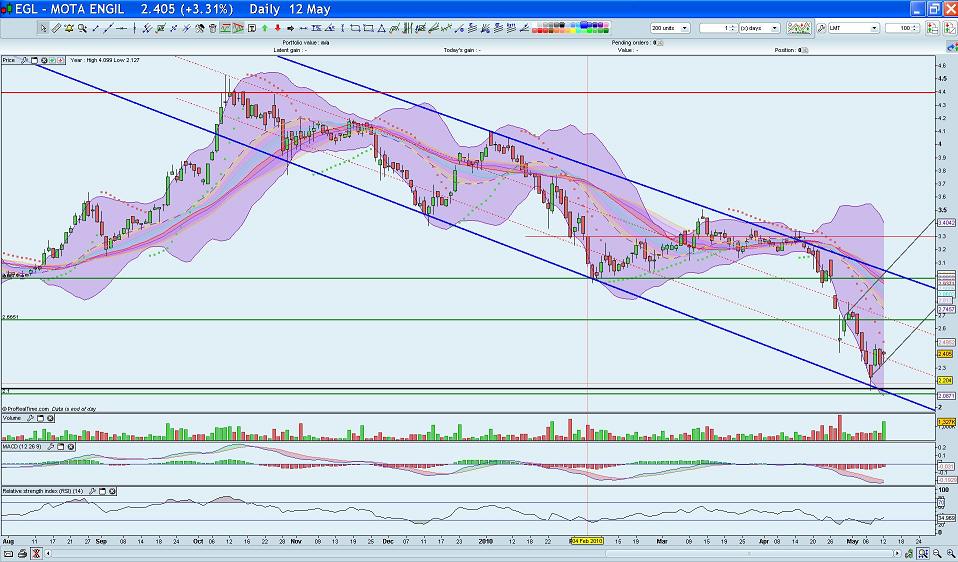This screenshot has height=562, width=958.
Task: Select the green up-arrow marker tool
Action: (265, 28)
